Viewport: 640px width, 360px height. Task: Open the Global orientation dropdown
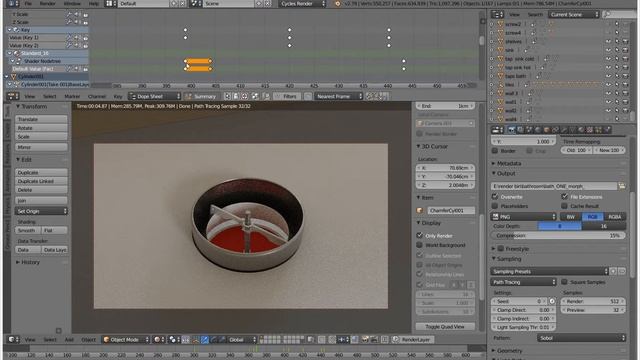point(242,340)
